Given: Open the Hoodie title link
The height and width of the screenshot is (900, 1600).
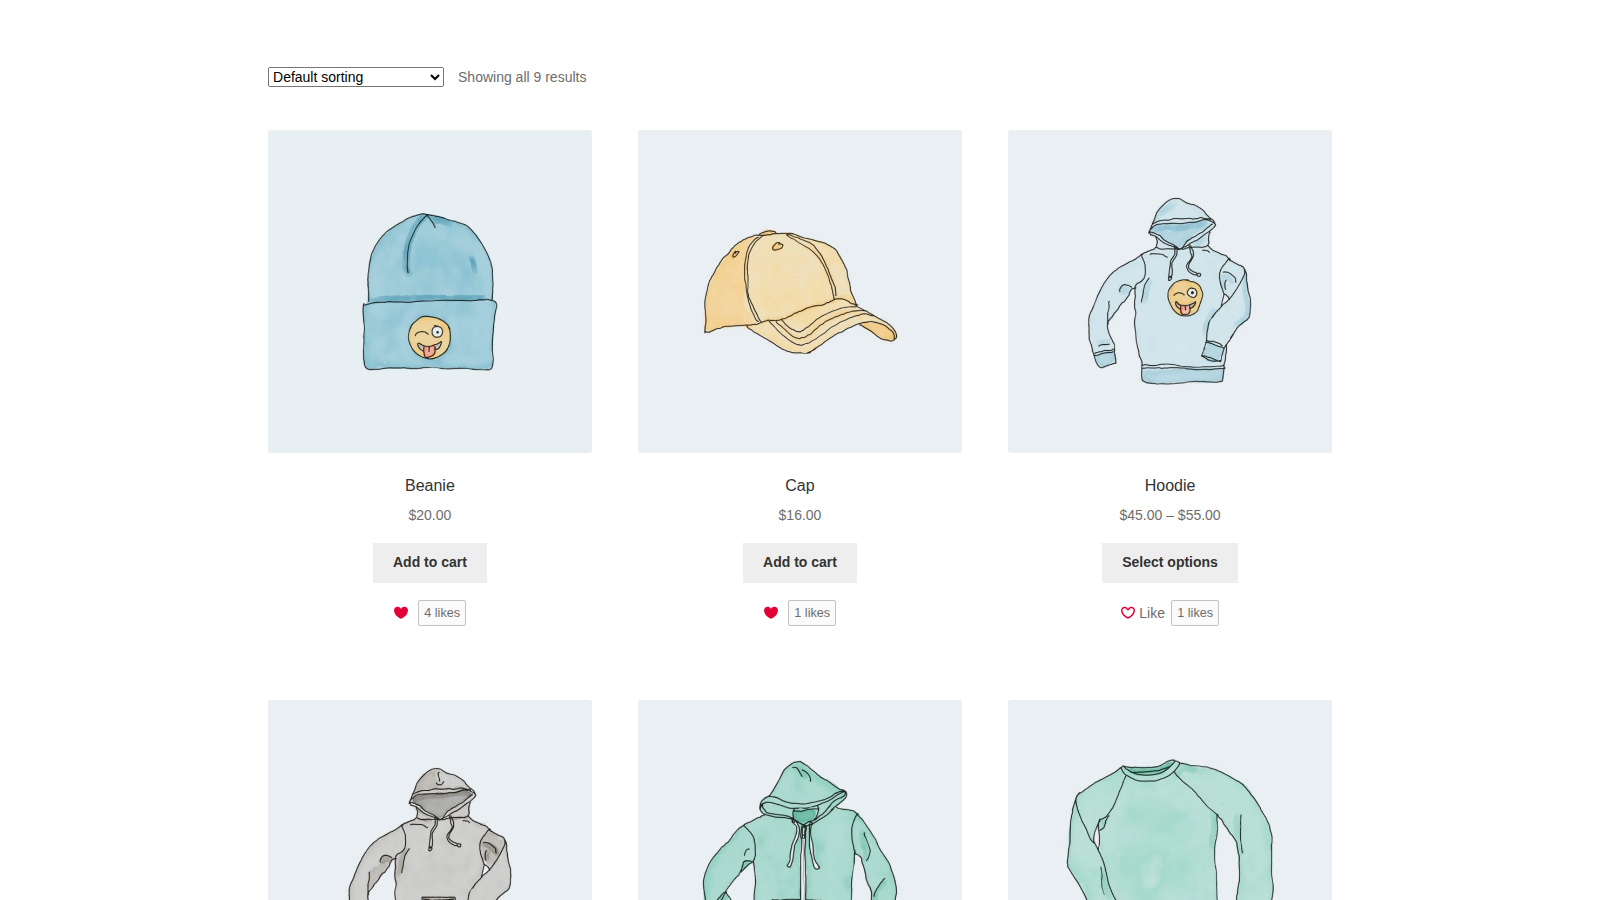Looking at the screenshot, I should tap(1170, 485).
